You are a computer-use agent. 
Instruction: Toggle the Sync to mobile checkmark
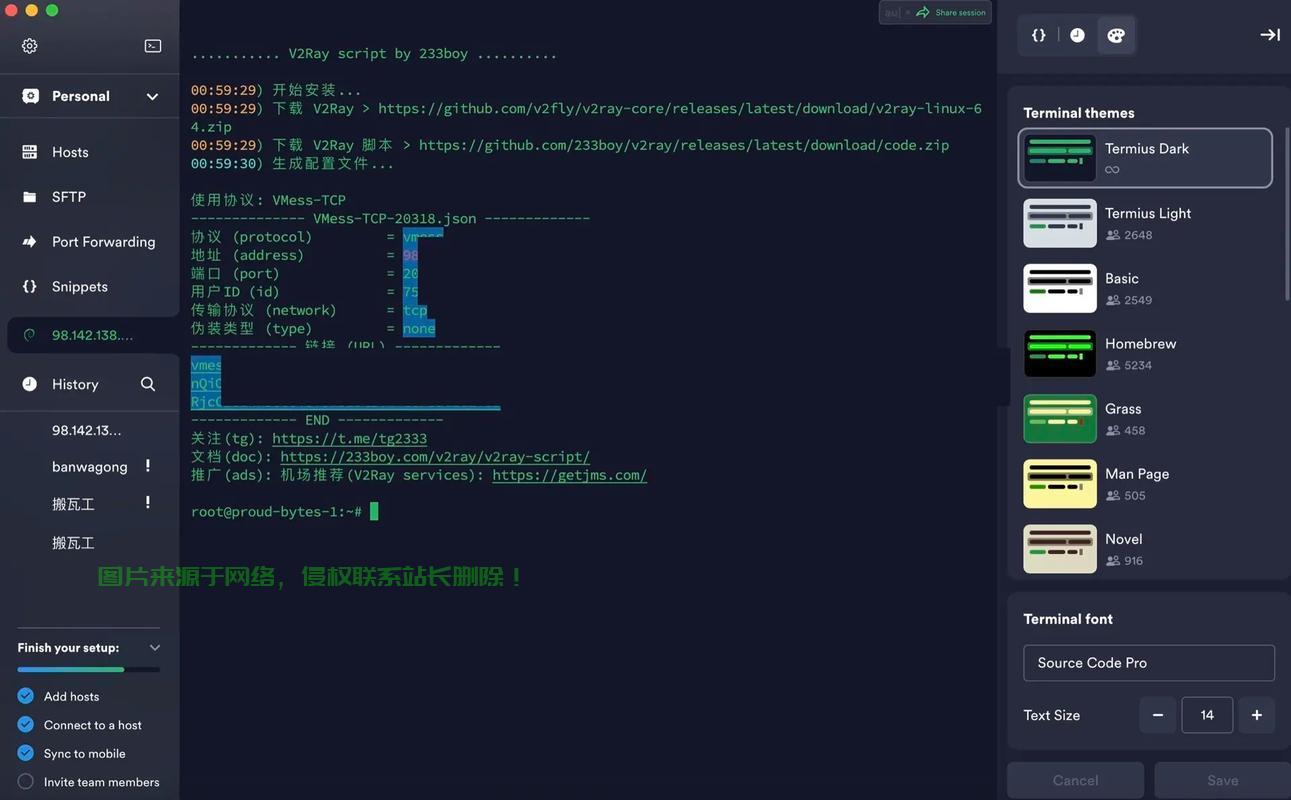26,753
